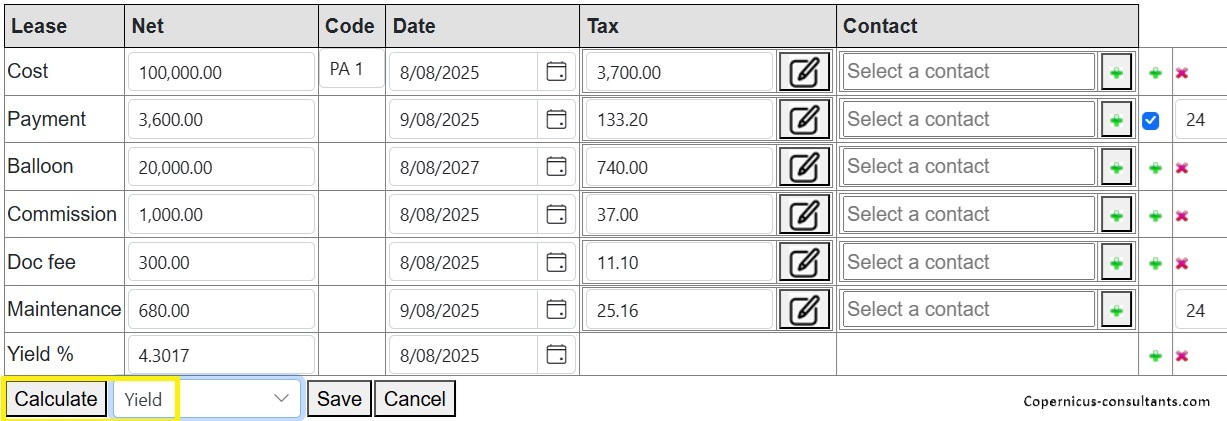Open the tax editor for Cost row
1227x421 pixels.
coord(804,72)
